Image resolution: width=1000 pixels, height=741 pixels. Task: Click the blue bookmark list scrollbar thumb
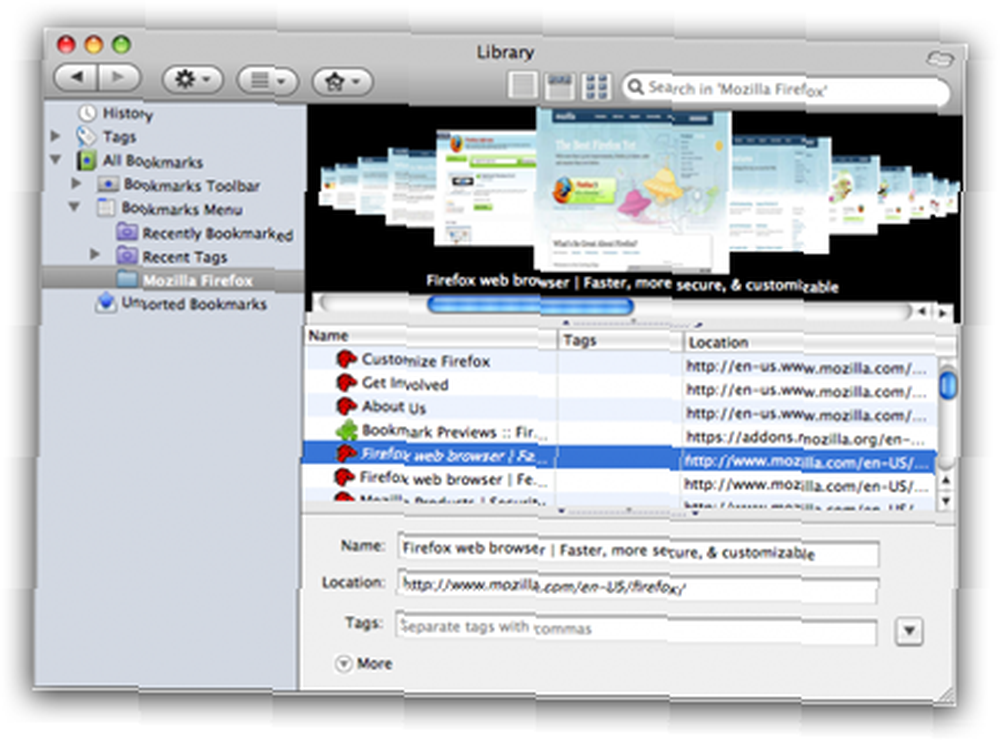click(x=948, y=384)
